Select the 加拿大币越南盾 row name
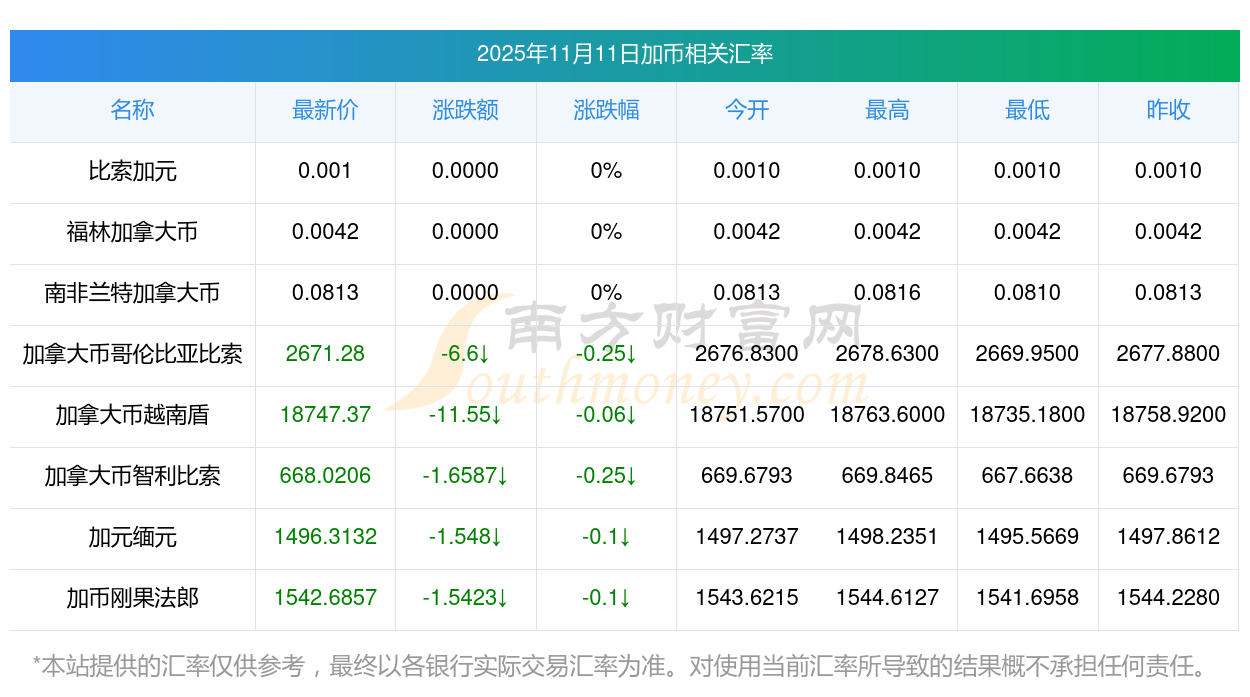1250x697 pixels. tap(132, 415)
